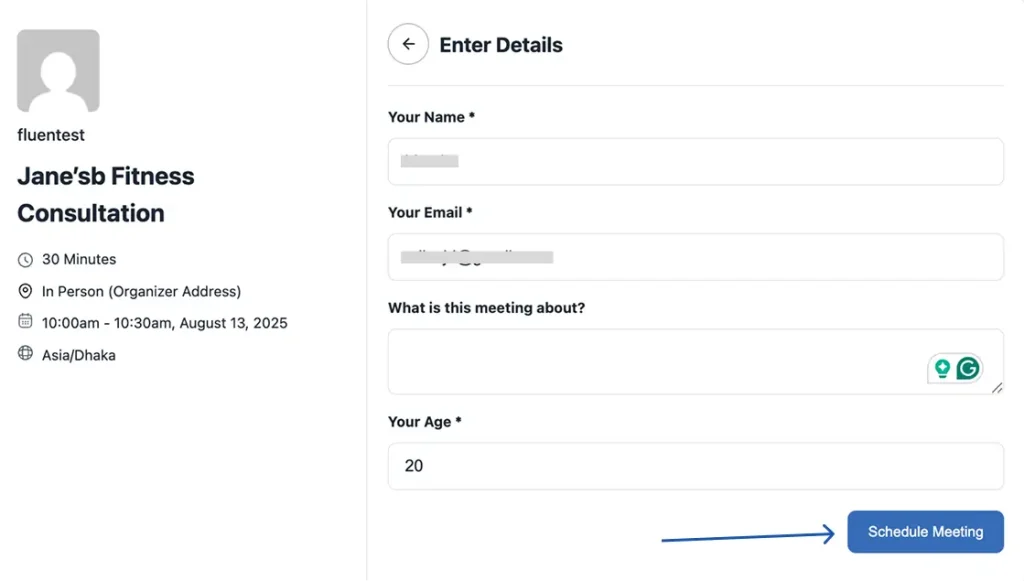Viewport: 1024px width, 581px height.
Task: Open Grammarly suggestions via the lightbulb icon
Action: (941, 369)
